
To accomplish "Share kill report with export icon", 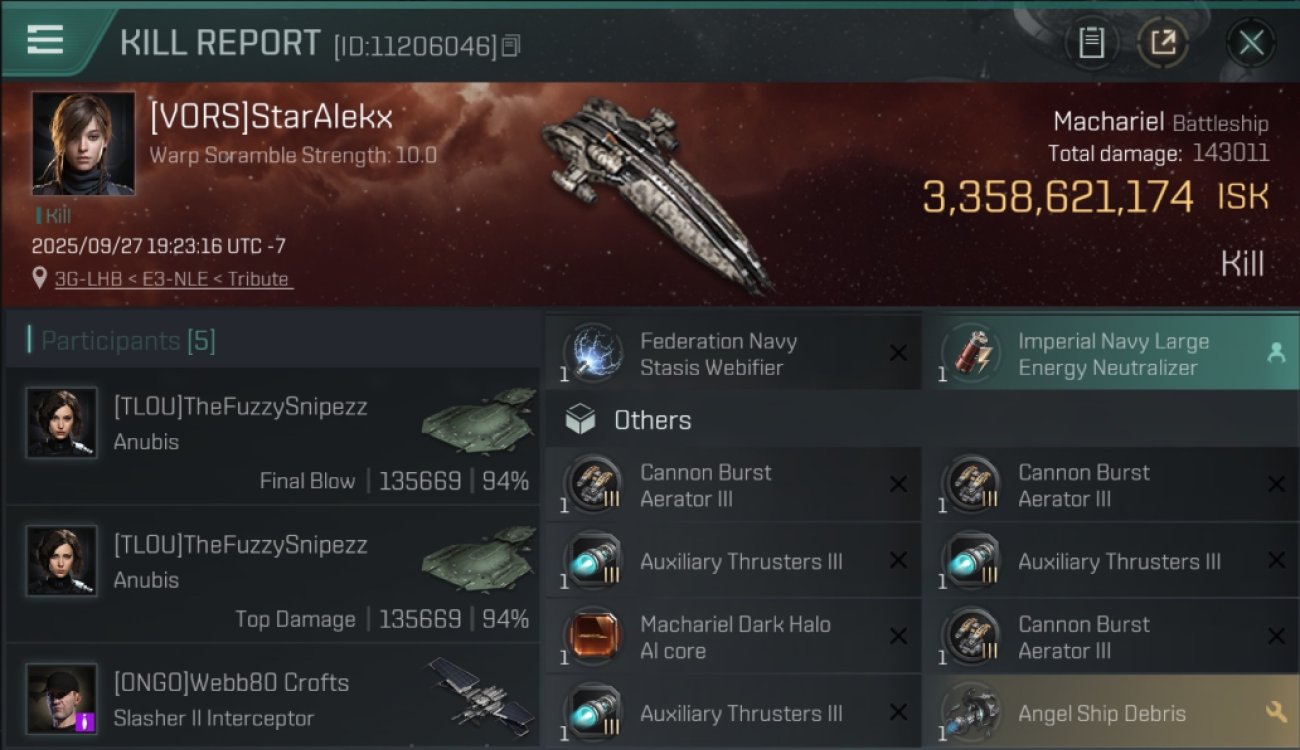I will coord(1163,42).
